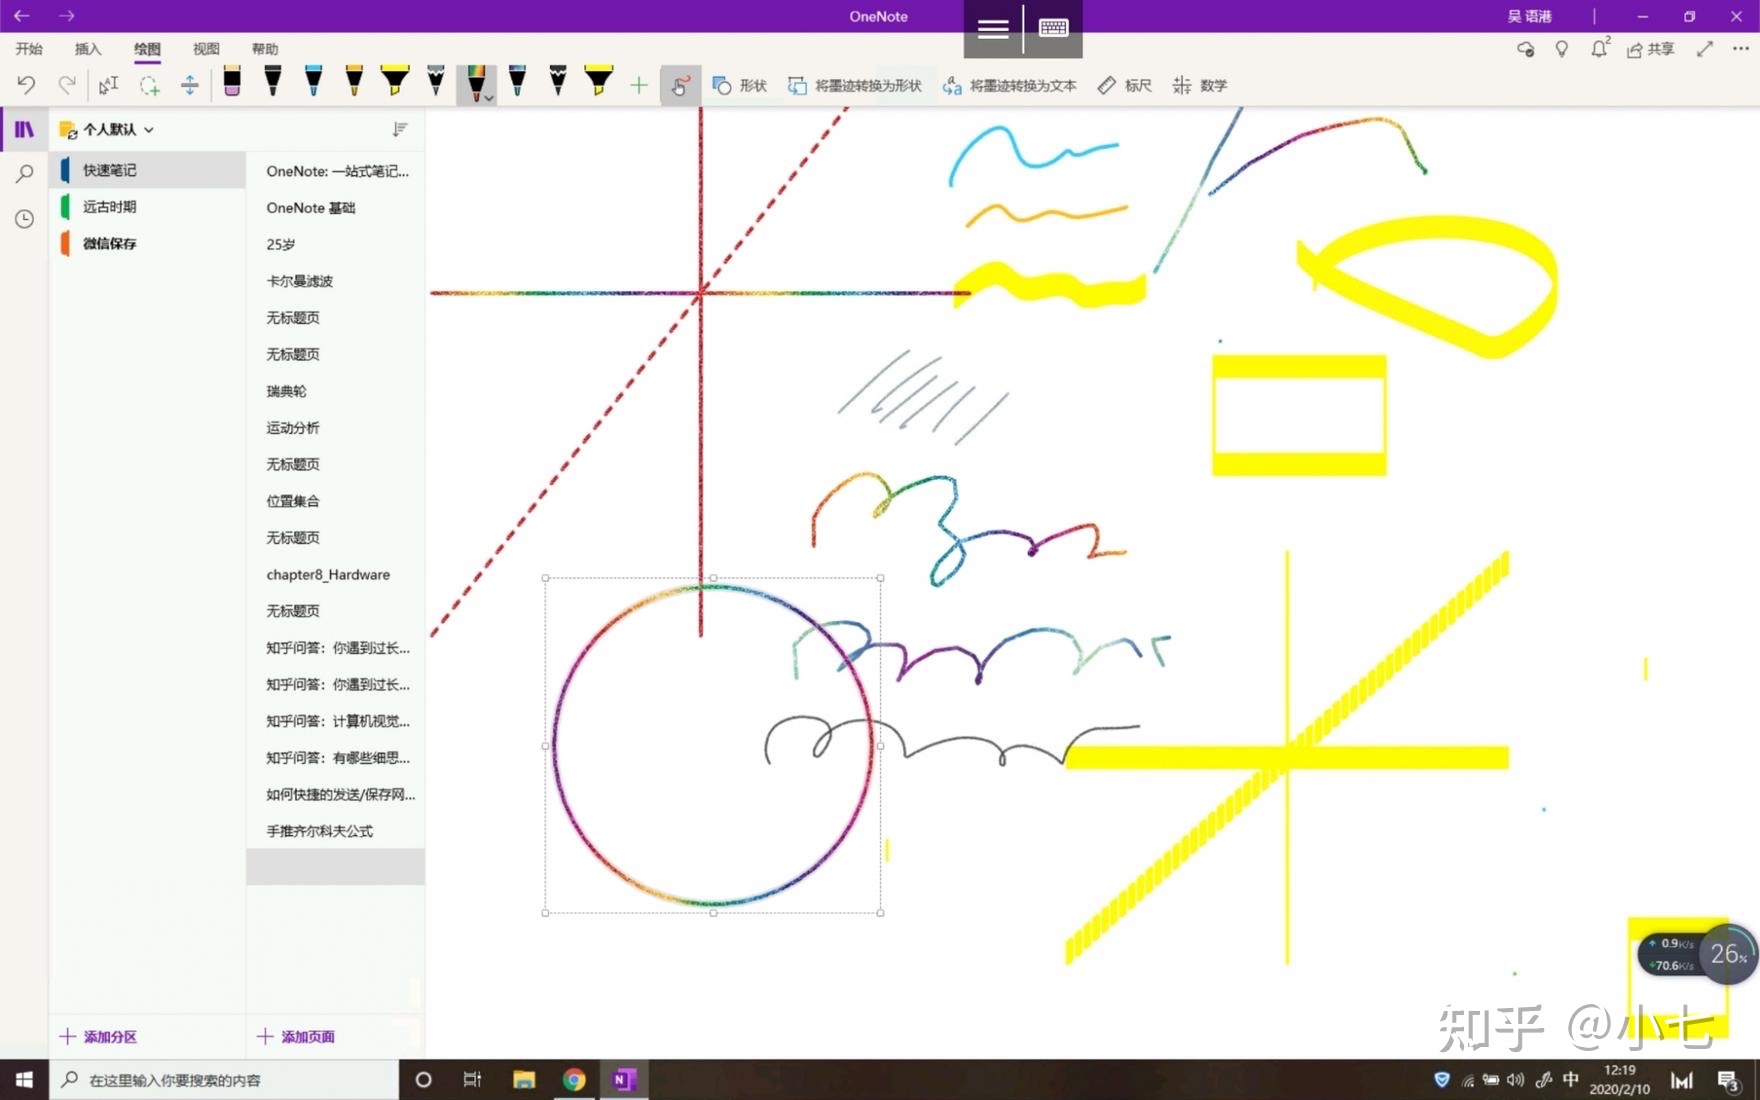Open the search magnifier in sidebar
Image resolution: width=1760 pixels, height=1100 pixels.
tap(25, 174)
